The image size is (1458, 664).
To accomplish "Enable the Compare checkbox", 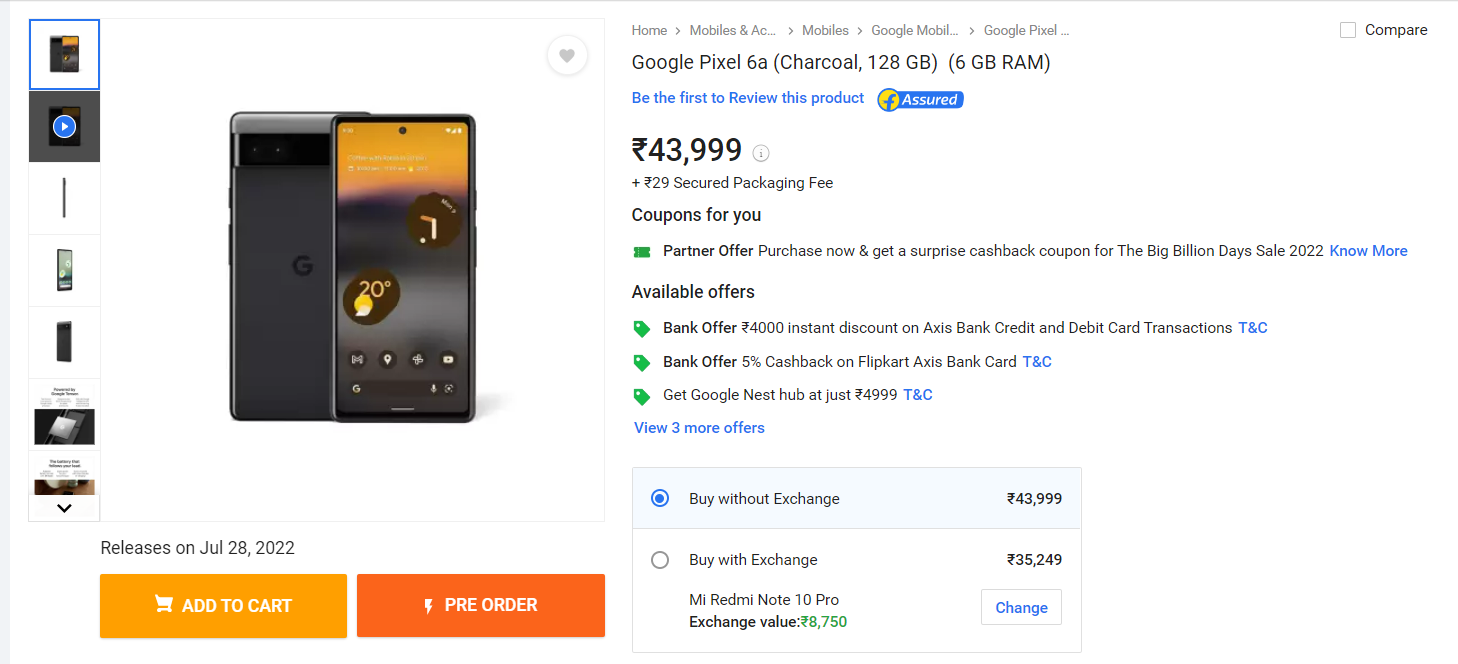I will click(x=1347, y=30).
